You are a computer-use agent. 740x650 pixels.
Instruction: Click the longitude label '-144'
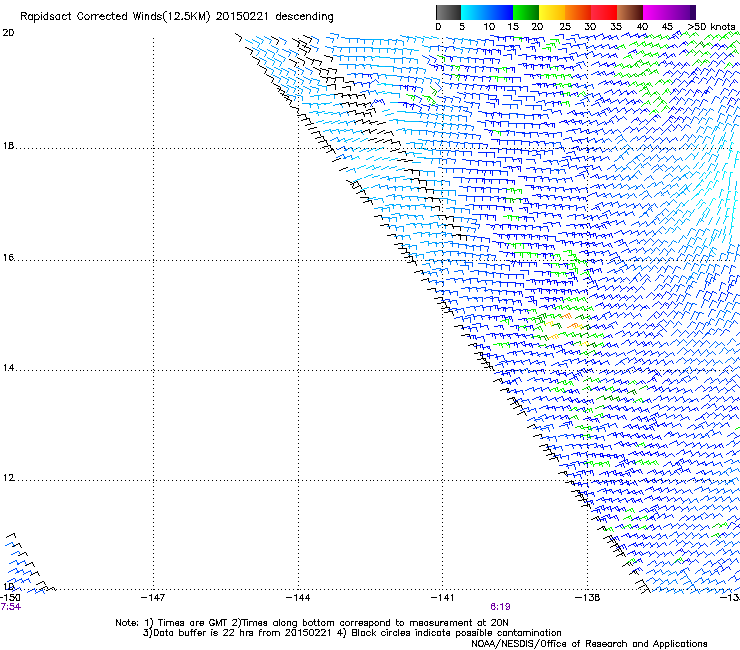point(298,598)
